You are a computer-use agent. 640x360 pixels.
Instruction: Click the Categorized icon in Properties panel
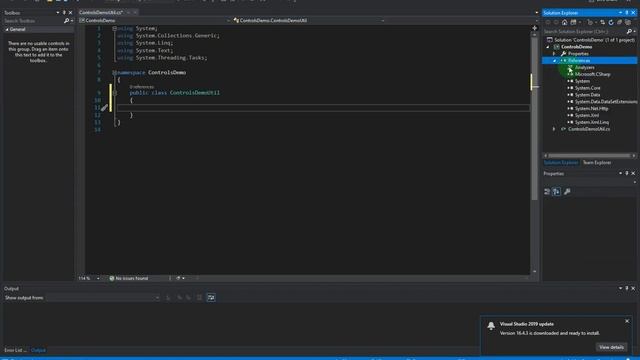[547, 191]
